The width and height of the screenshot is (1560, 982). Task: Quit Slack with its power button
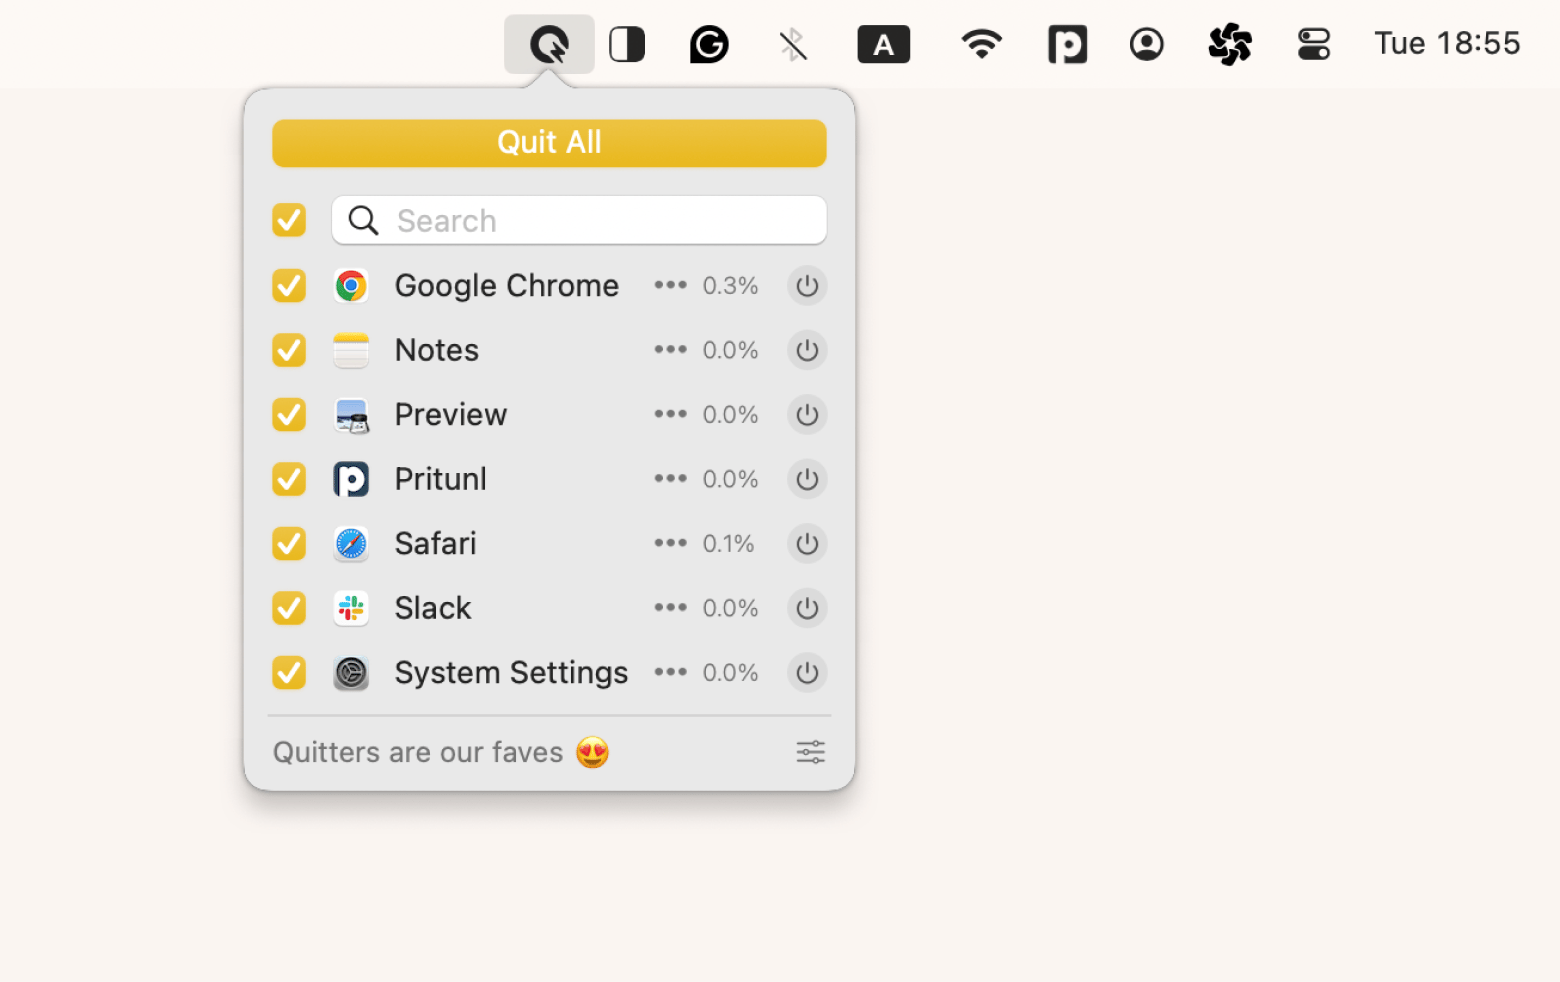click(x=807, y=608)
